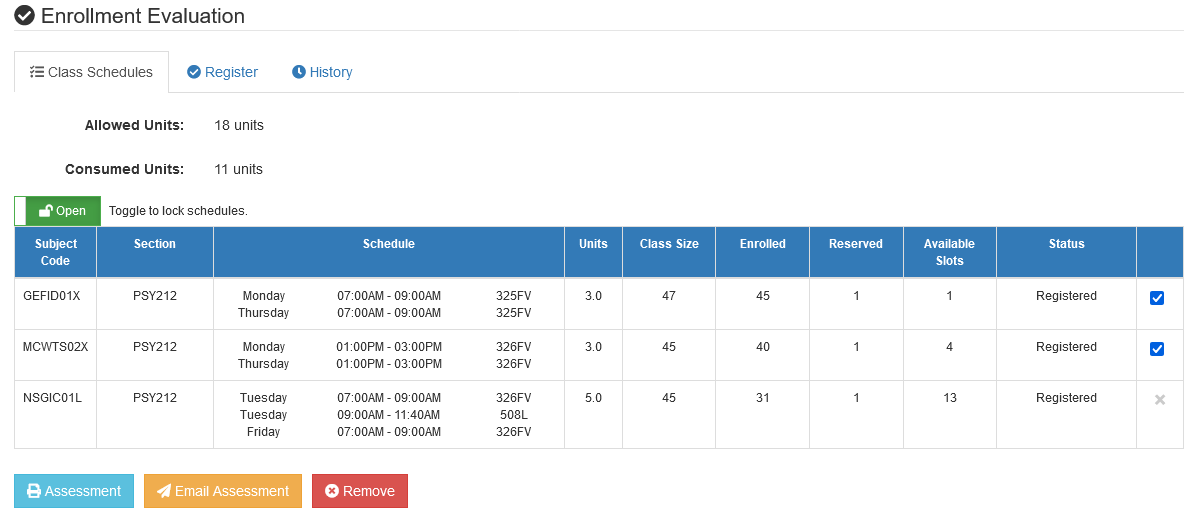Click room 508L in the schedule
1195x514 pixels.
(x=513, y=415)
